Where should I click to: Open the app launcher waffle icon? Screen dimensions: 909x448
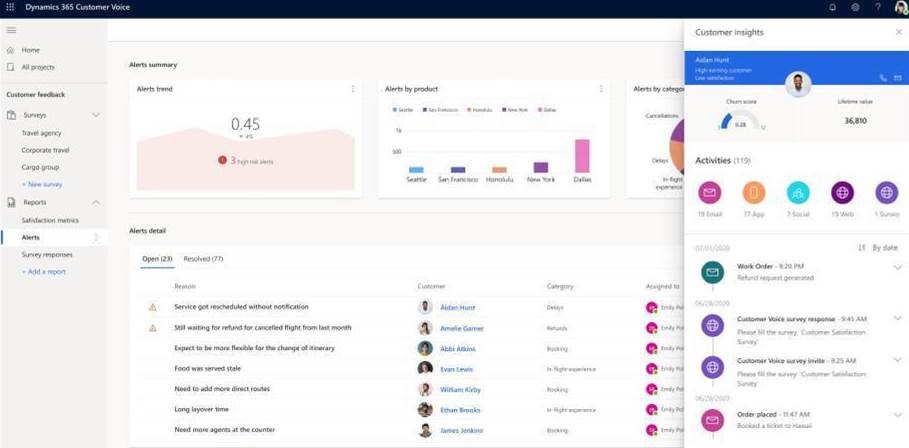click(10, 8)
